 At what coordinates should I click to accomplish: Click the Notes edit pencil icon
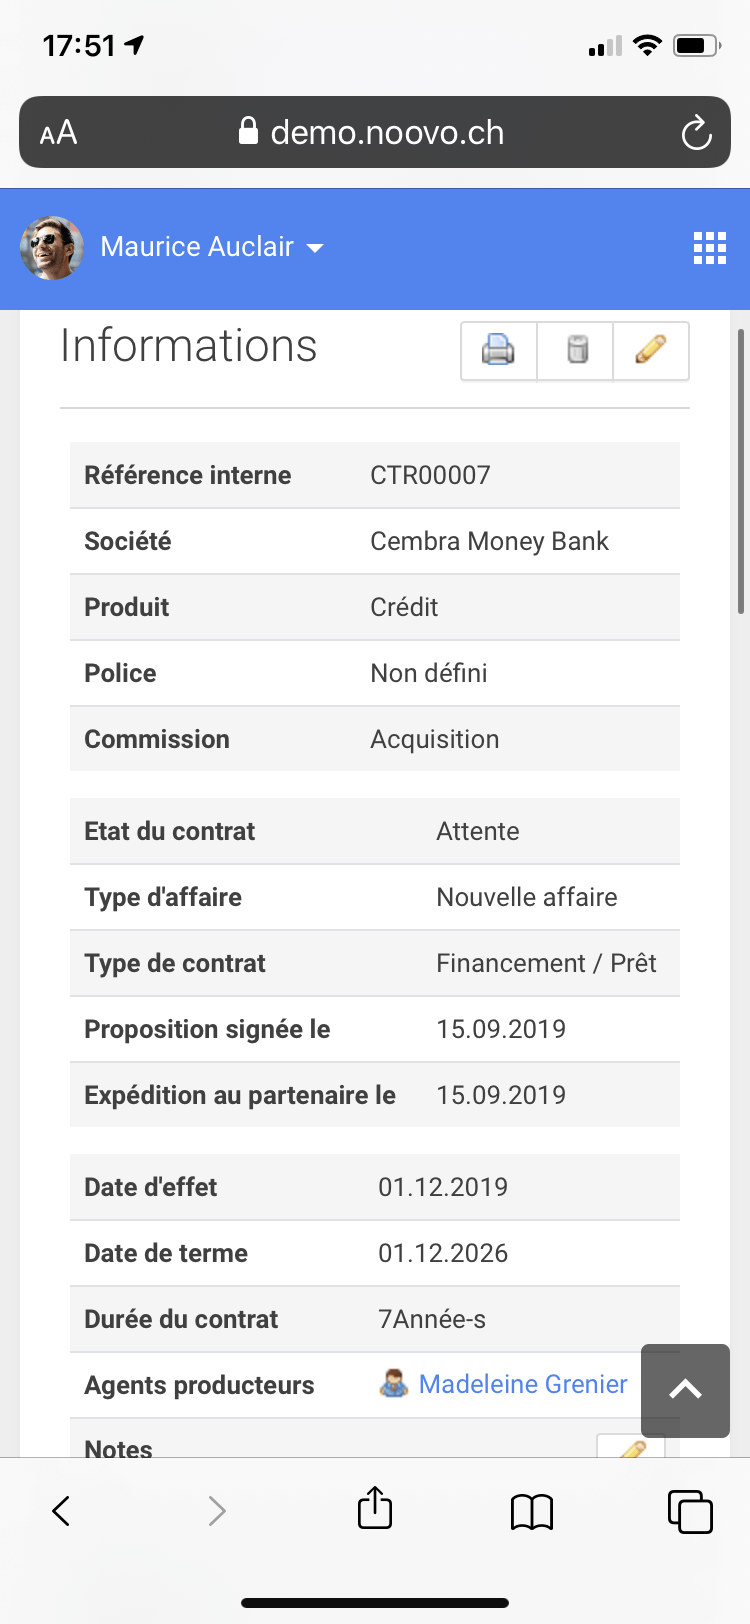tap(631, 1447)
